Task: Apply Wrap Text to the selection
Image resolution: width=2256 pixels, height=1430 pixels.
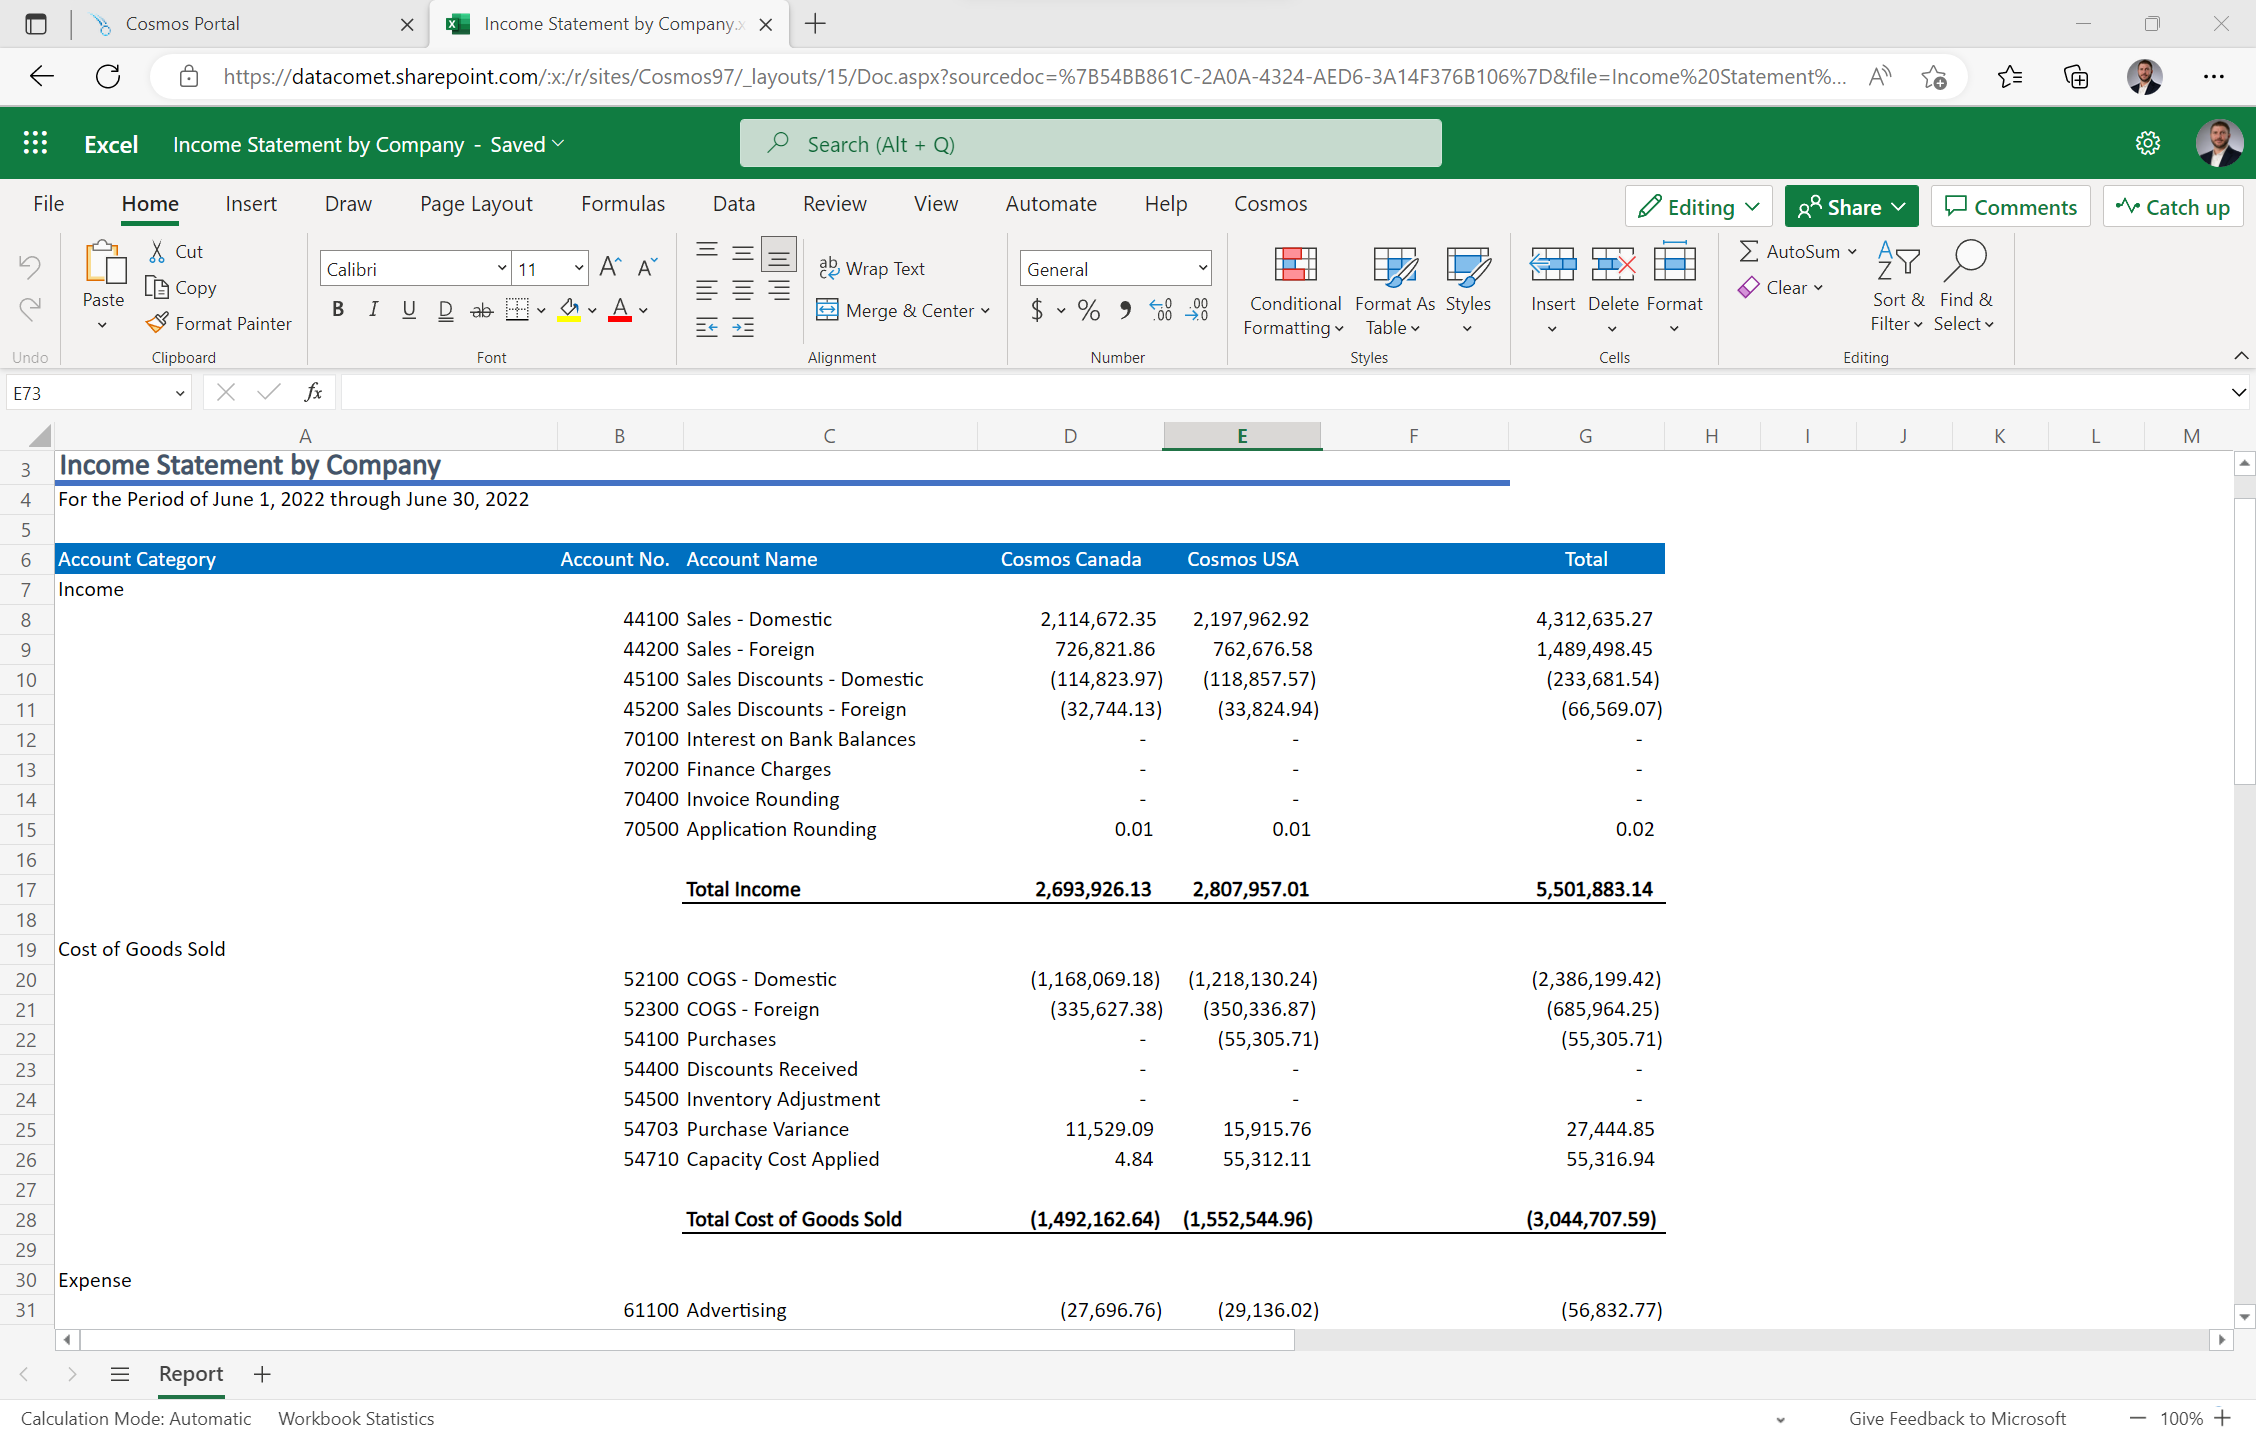Action: (x=872, y=267)
